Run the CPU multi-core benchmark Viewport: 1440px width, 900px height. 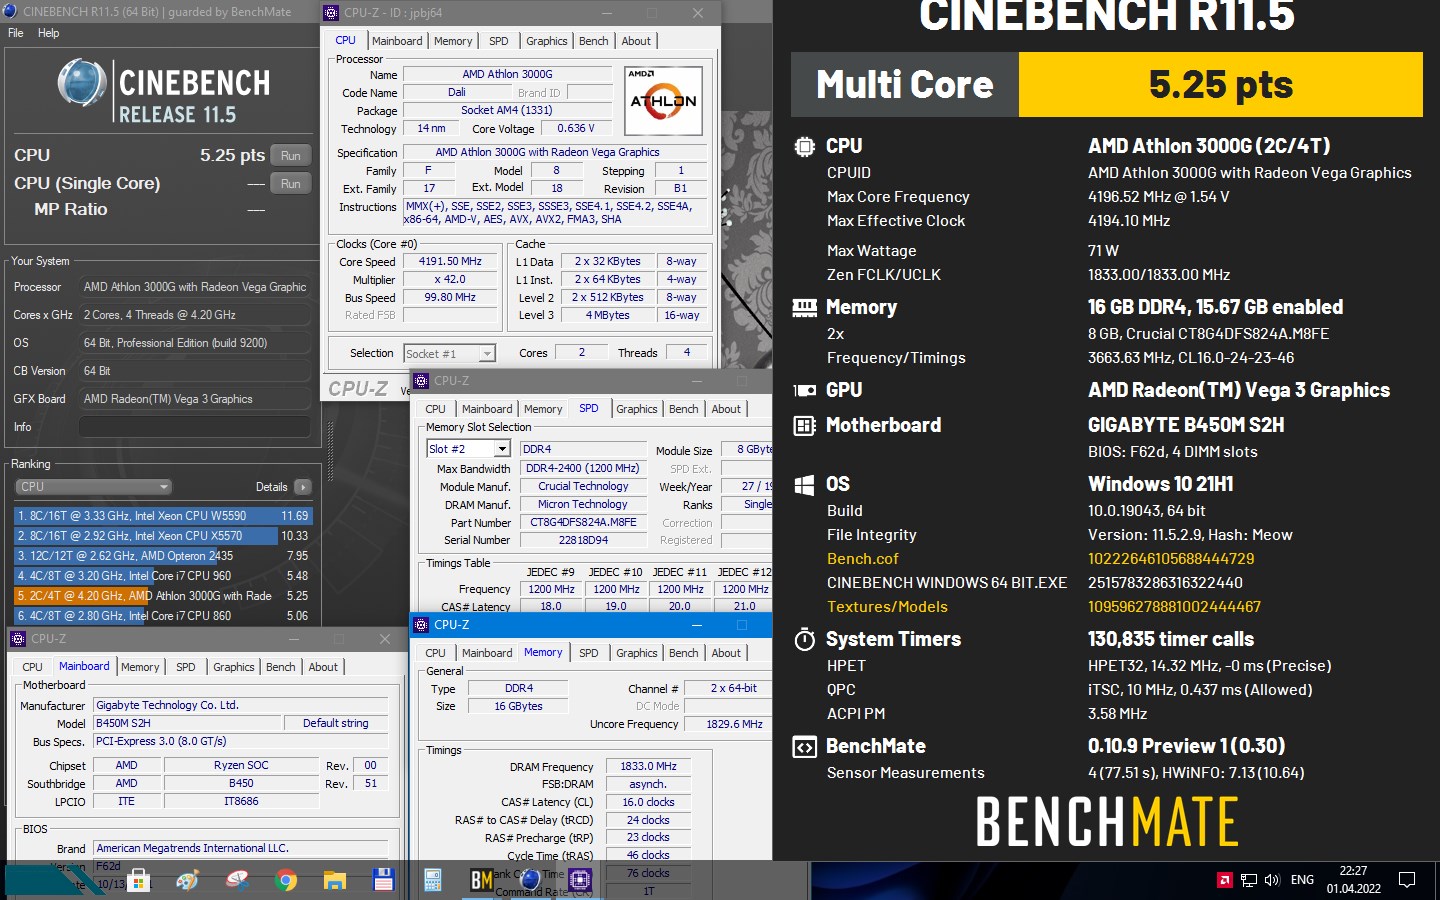[291, 155]
